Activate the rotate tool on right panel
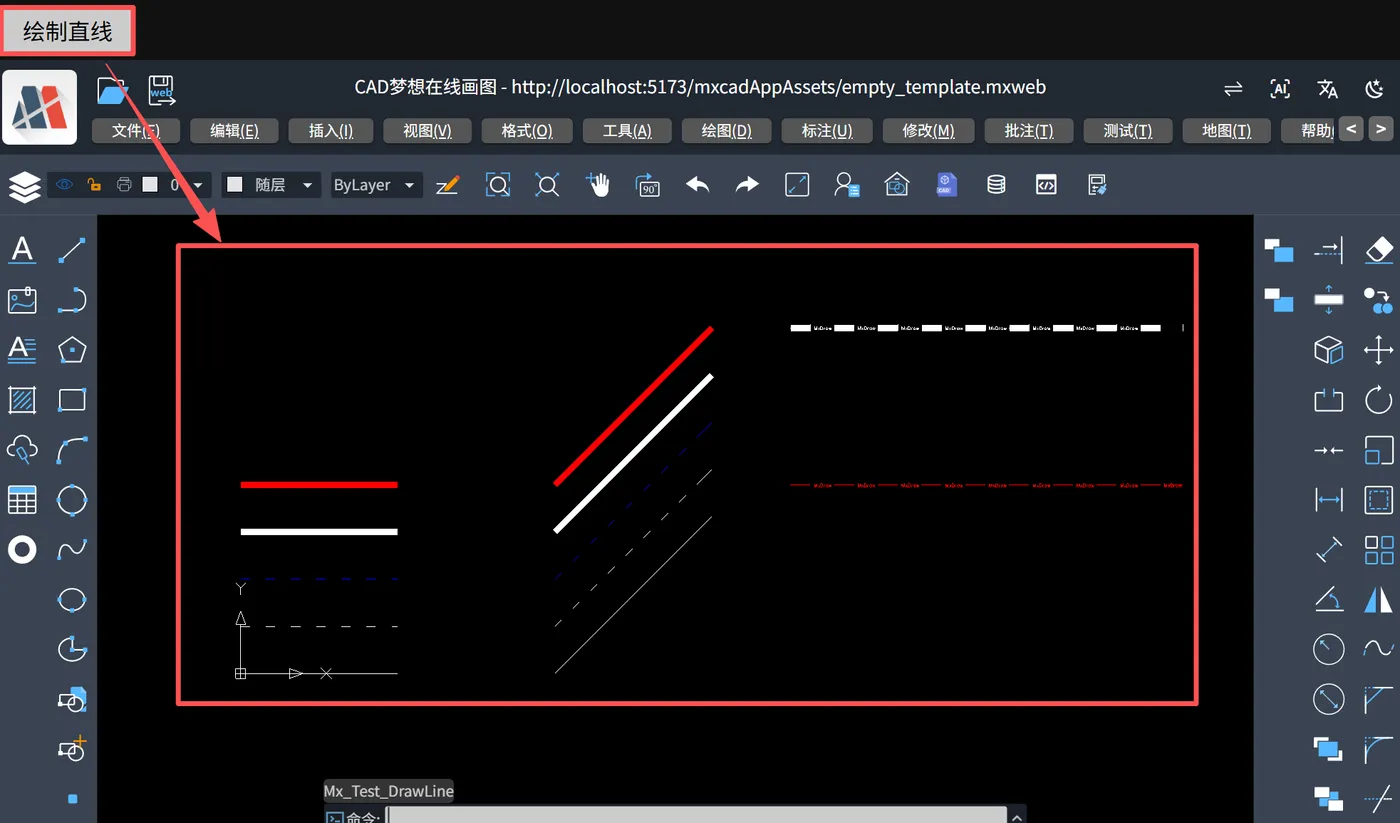This screenshot has width=1400, height=823. click(1379, 400)
